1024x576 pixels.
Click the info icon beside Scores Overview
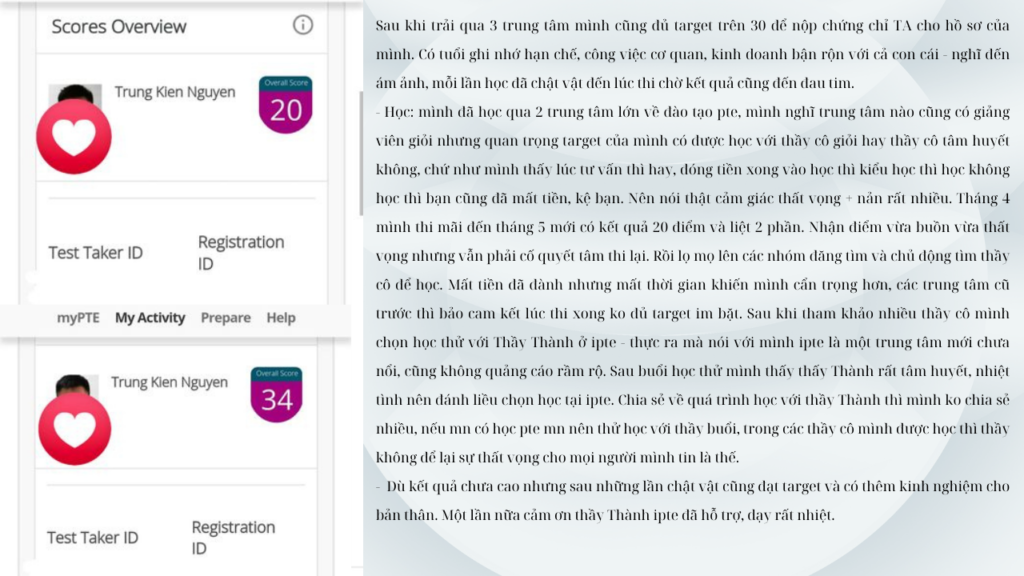point(302,25)
